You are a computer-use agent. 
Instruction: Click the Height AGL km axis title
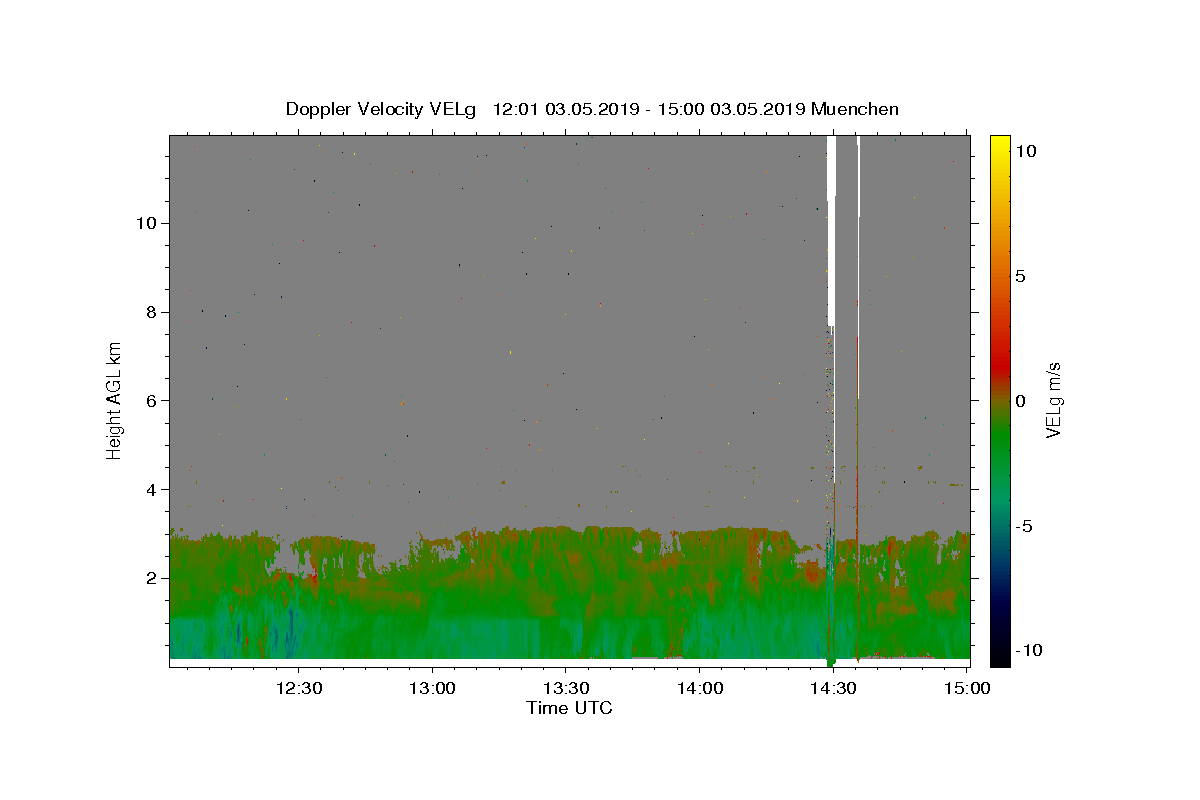coord(114,400)
